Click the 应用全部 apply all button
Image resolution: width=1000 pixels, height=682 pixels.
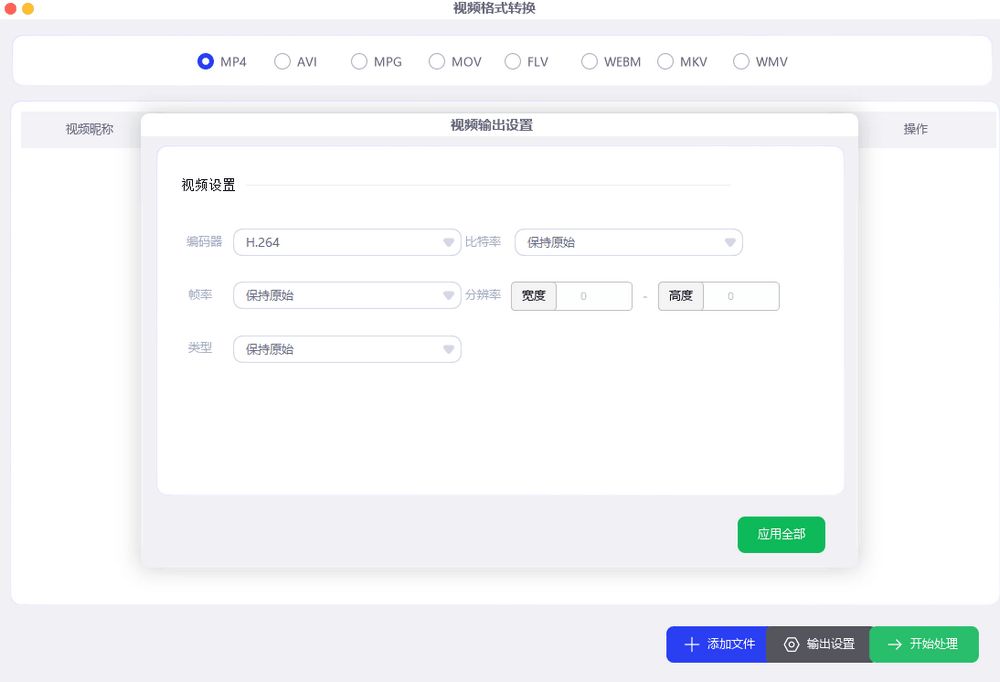point(781,534)
